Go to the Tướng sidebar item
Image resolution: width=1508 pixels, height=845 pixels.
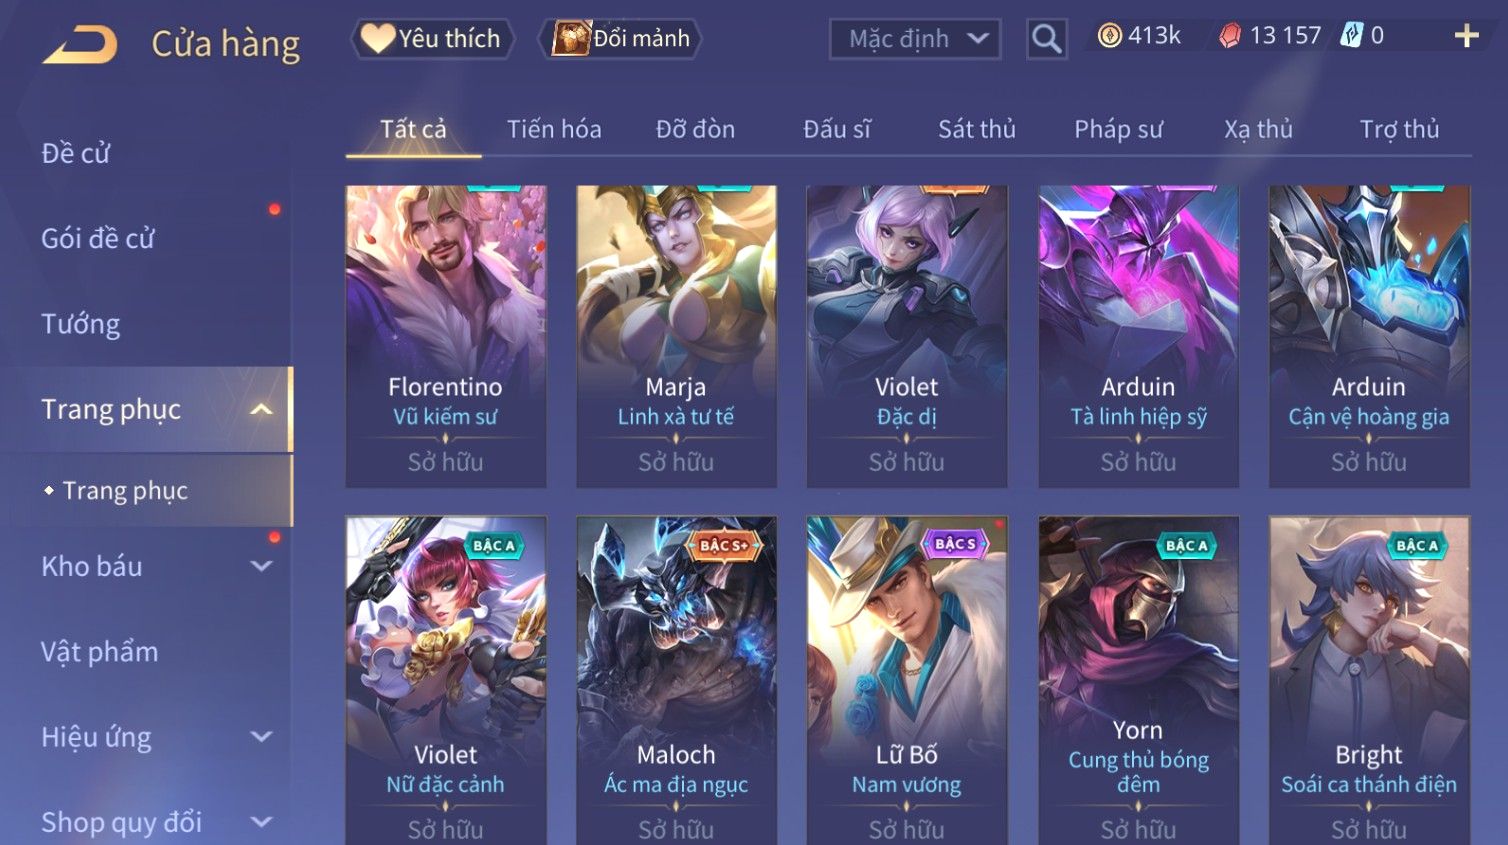pos(80,324)
